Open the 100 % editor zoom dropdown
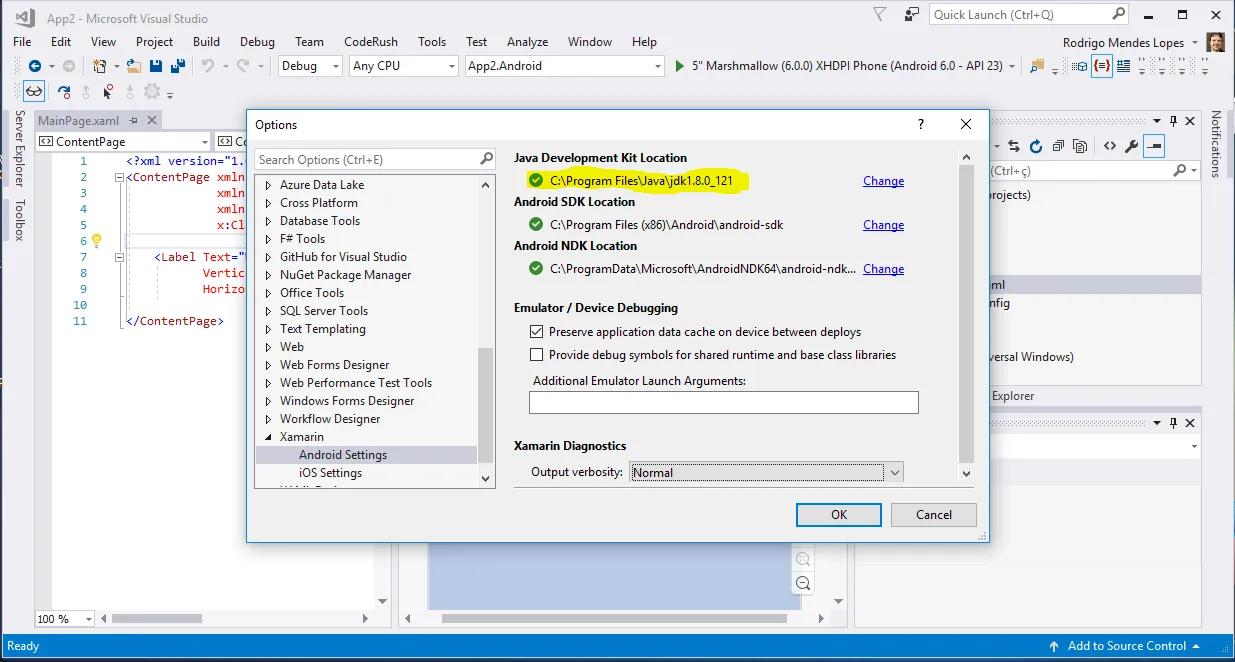This screenshot has width=1235, height=662. pos(65,619)
